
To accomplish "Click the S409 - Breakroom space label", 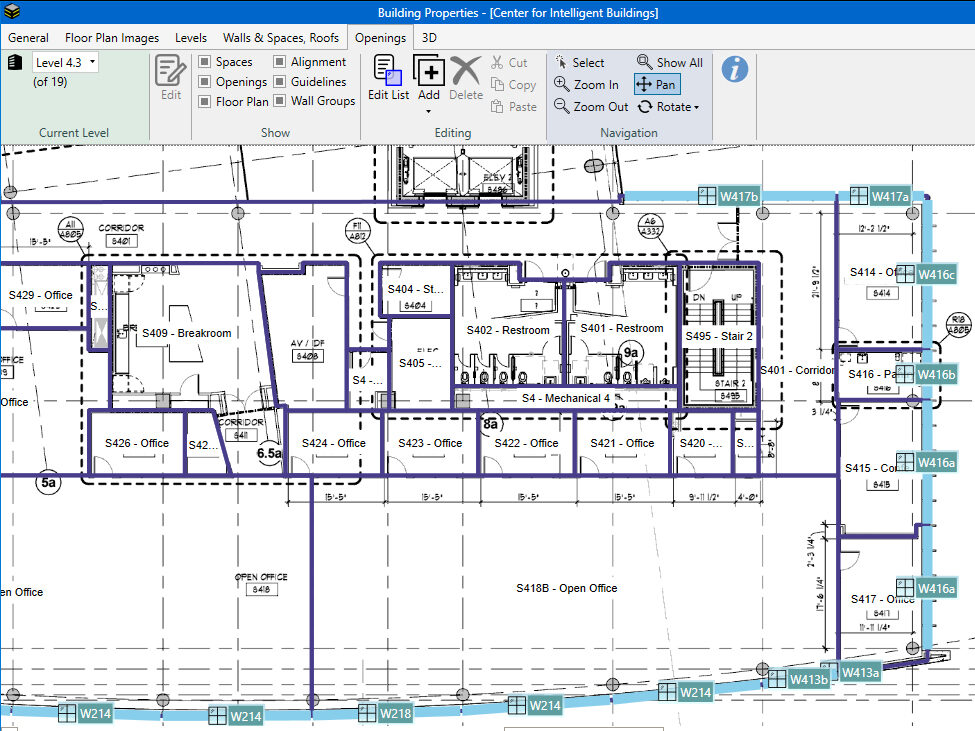I will point(186,333).
